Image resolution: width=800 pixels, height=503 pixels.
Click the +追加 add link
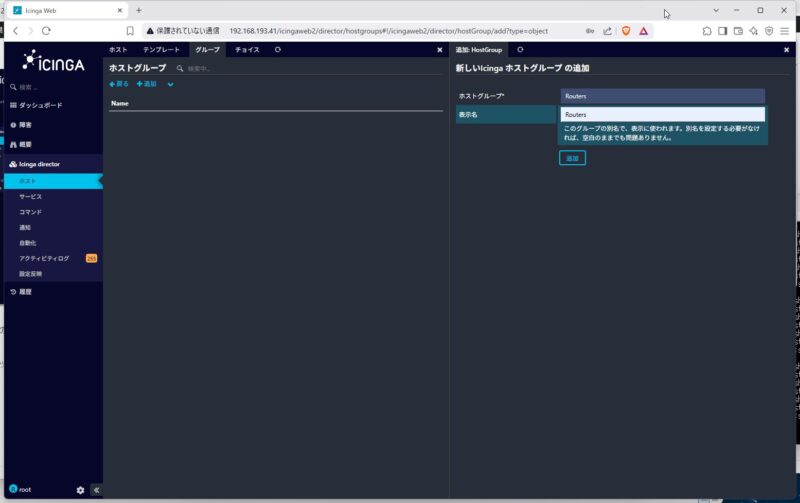(x=146, y=84)
